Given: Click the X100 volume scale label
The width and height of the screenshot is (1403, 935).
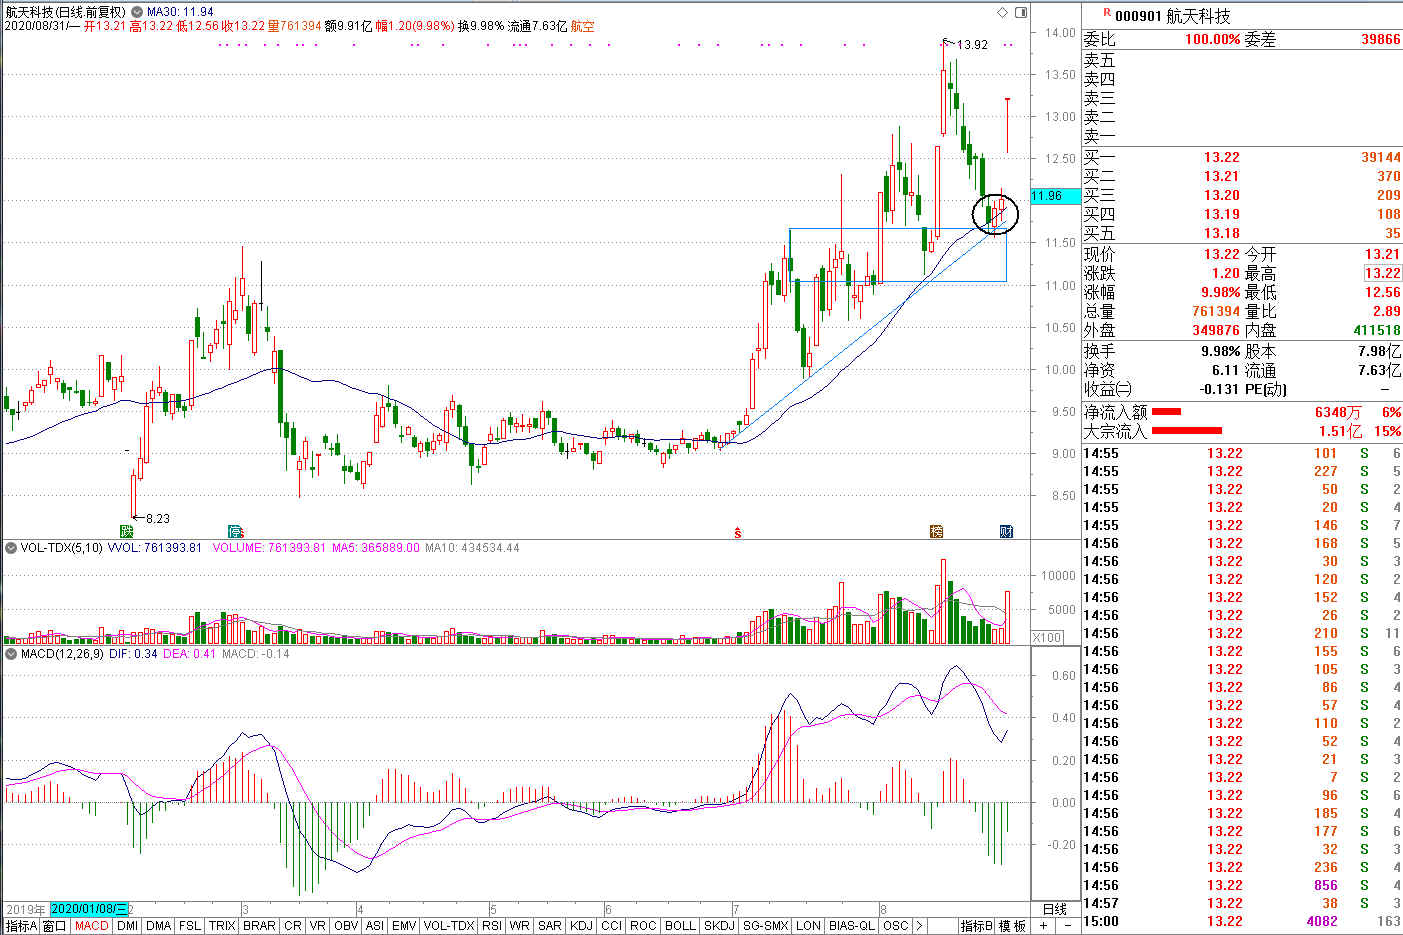Looking at the screenshot, I should click(x=1047, y=637).
